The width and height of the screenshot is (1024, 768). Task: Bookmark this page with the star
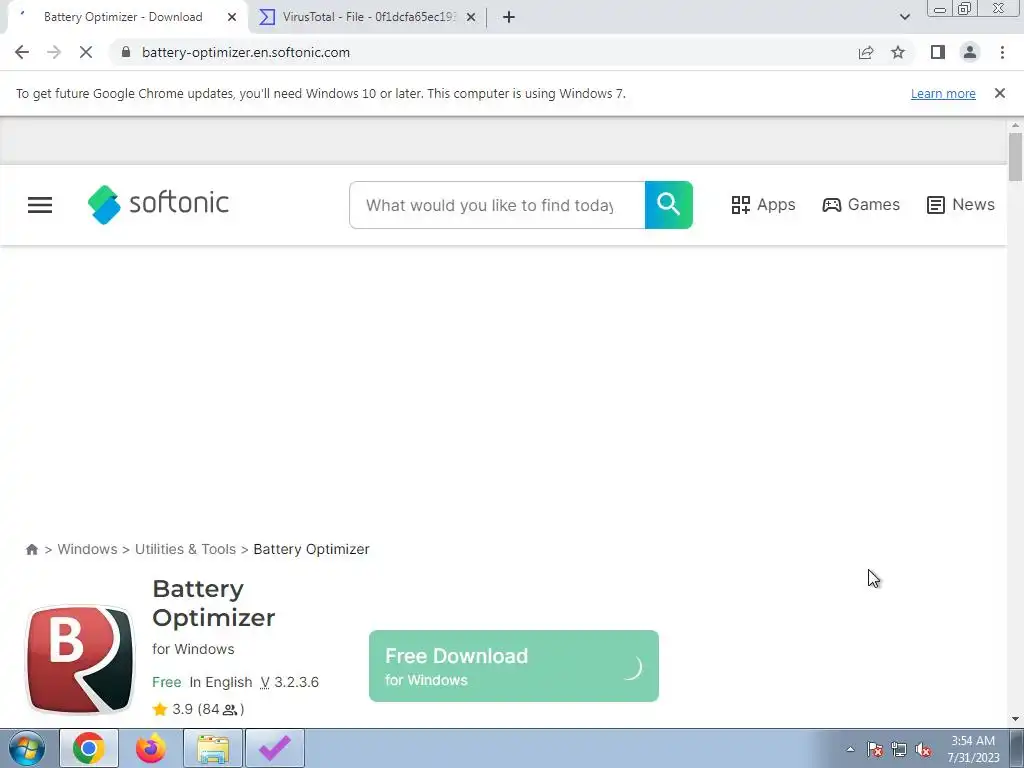click(898, 52)
